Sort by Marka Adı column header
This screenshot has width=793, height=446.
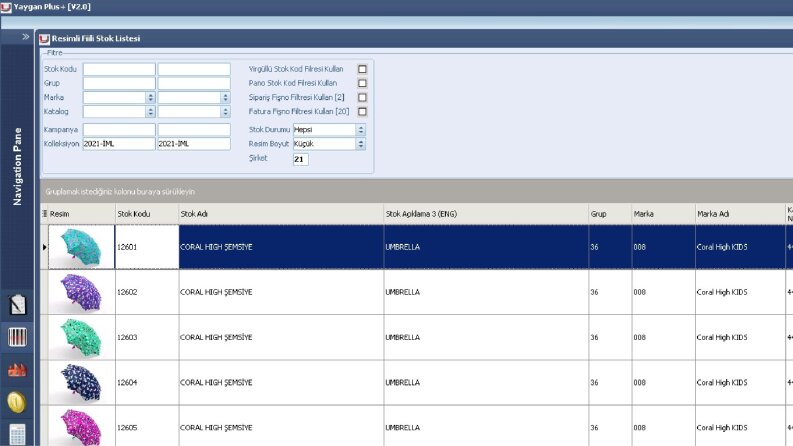point(740,214)
